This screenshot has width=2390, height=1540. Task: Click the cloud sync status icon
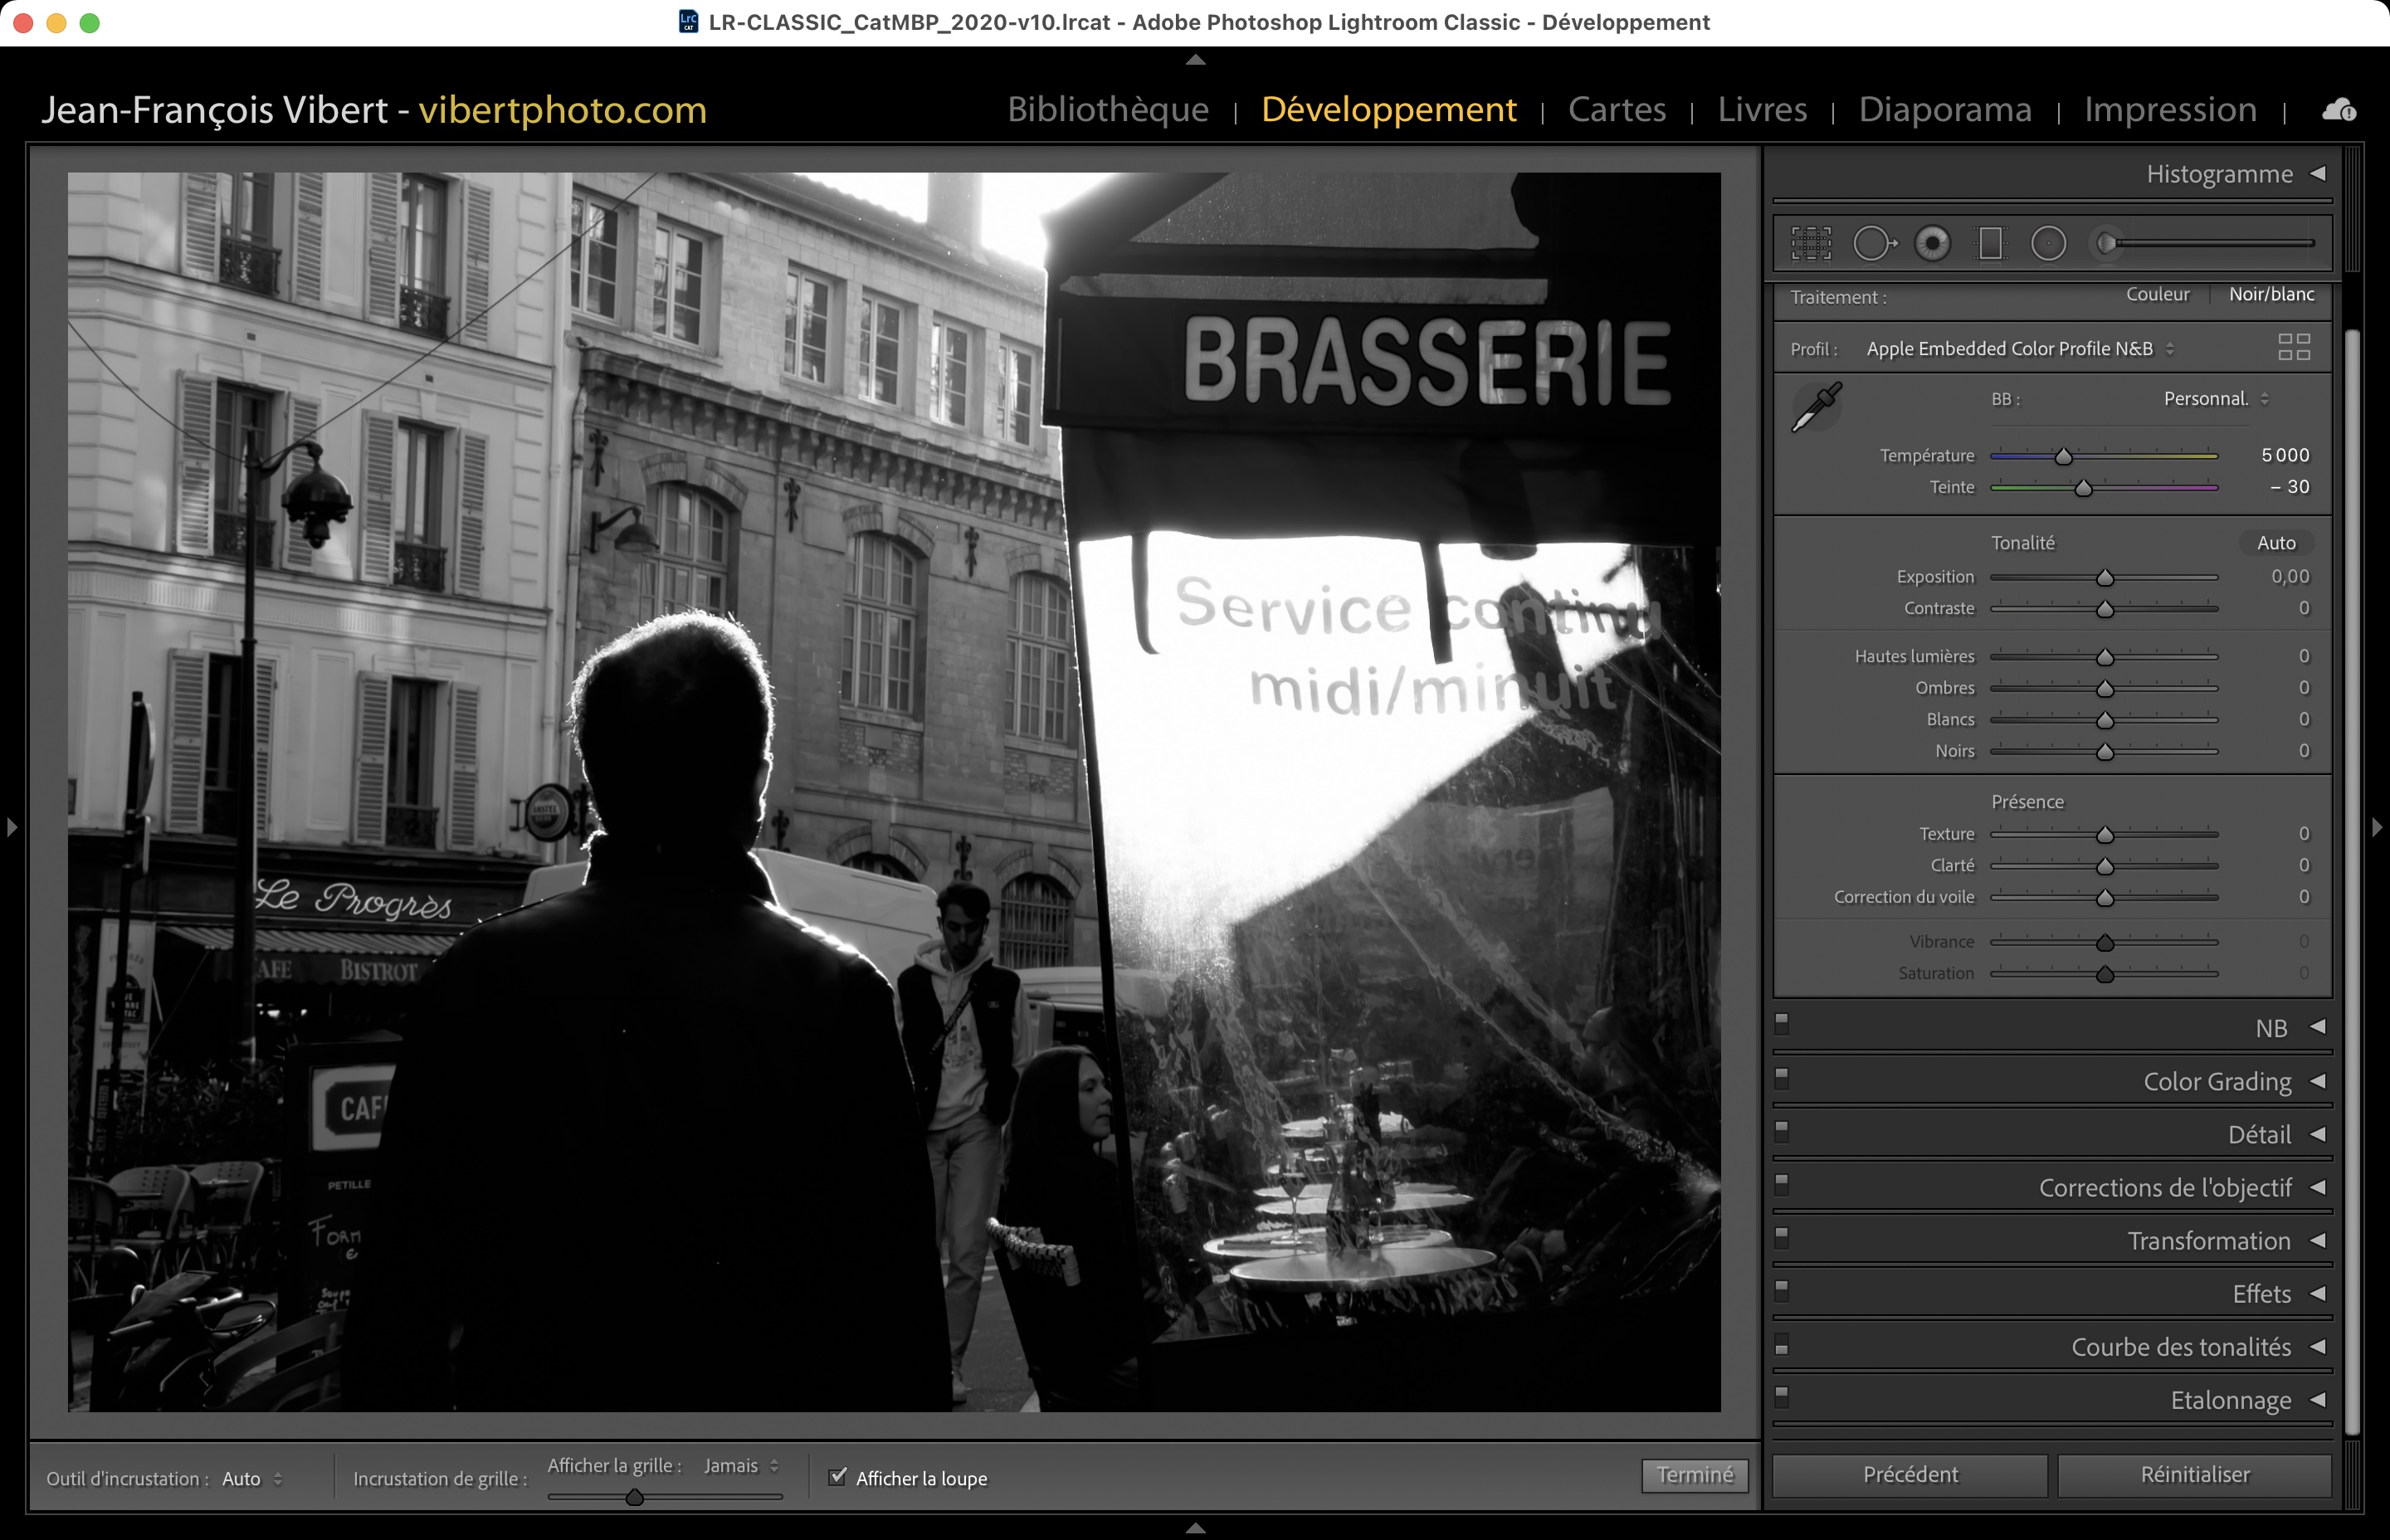click(2338, 109)
